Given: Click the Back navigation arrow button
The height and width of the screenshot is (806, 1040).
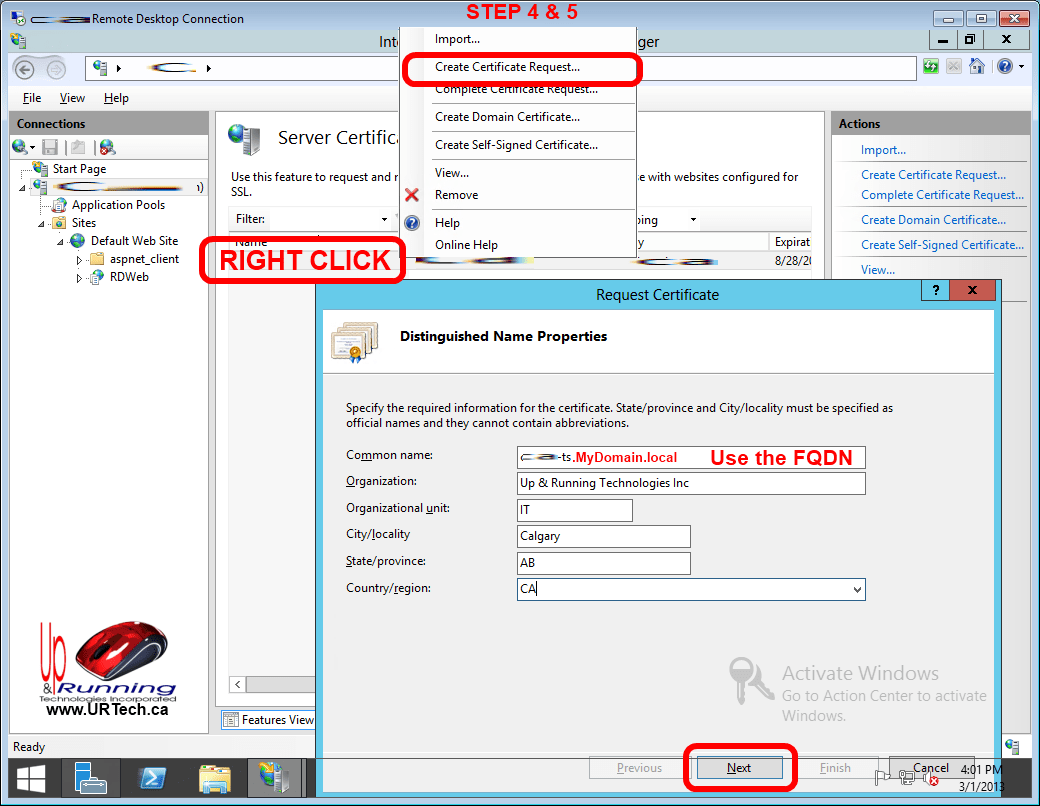Looking at the screenshot, I should coord(25,69).
